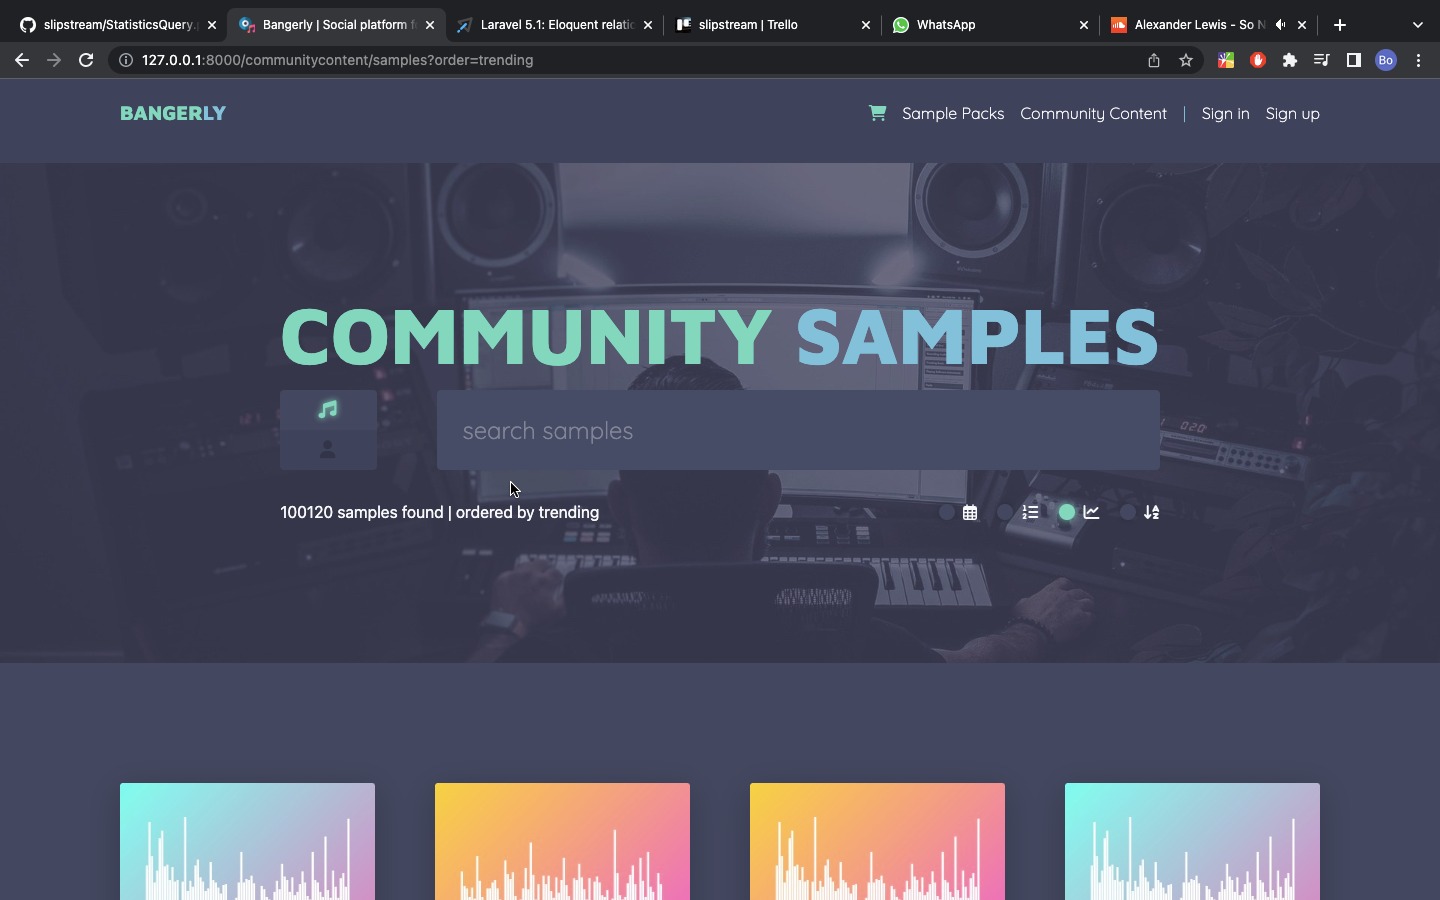
Task: Open the Sample Packs link
Action: point(952,114)
